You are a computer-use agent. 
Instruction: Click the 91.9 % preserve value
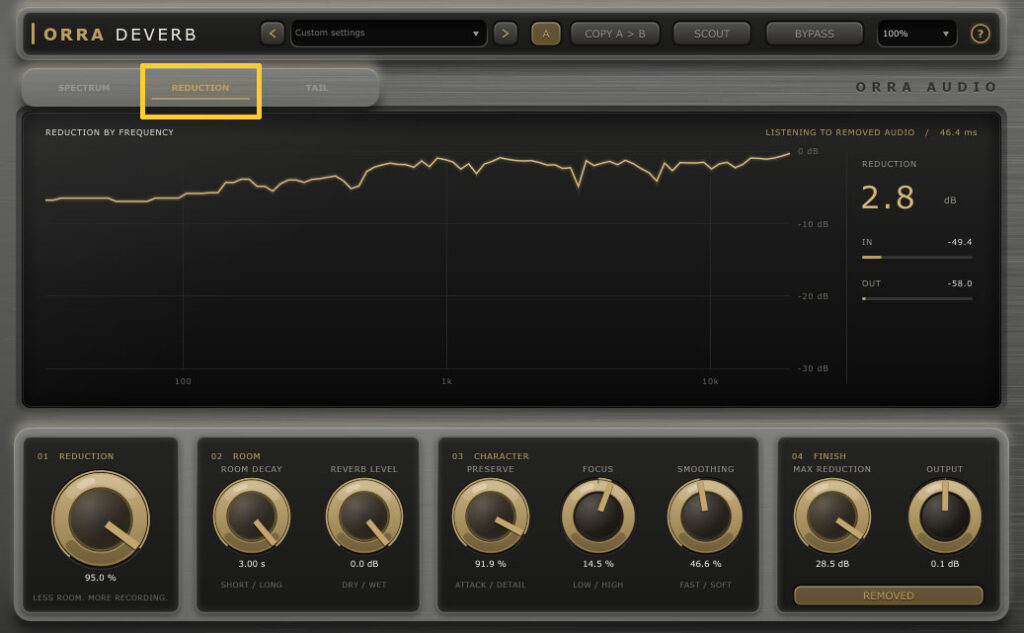tap(490, 564)
